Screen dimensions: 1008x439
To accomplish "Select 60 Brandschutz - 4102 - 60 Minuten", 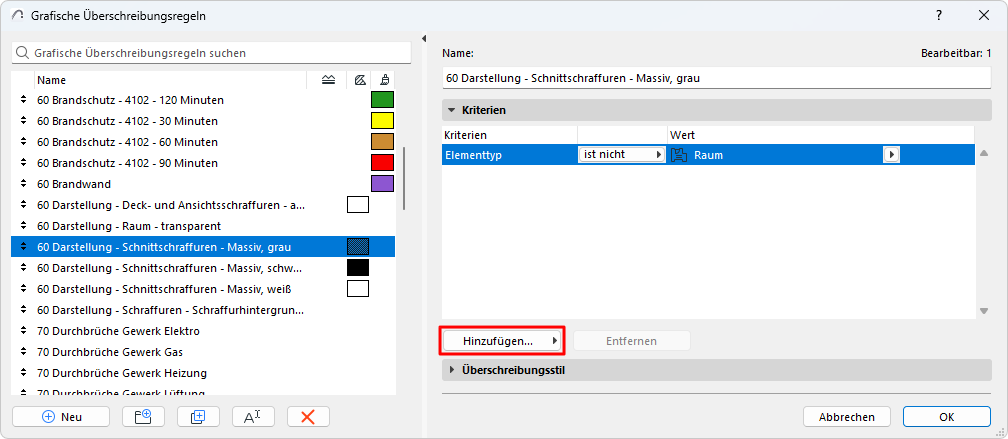I will pyautogui.click(x=127, y=141).
